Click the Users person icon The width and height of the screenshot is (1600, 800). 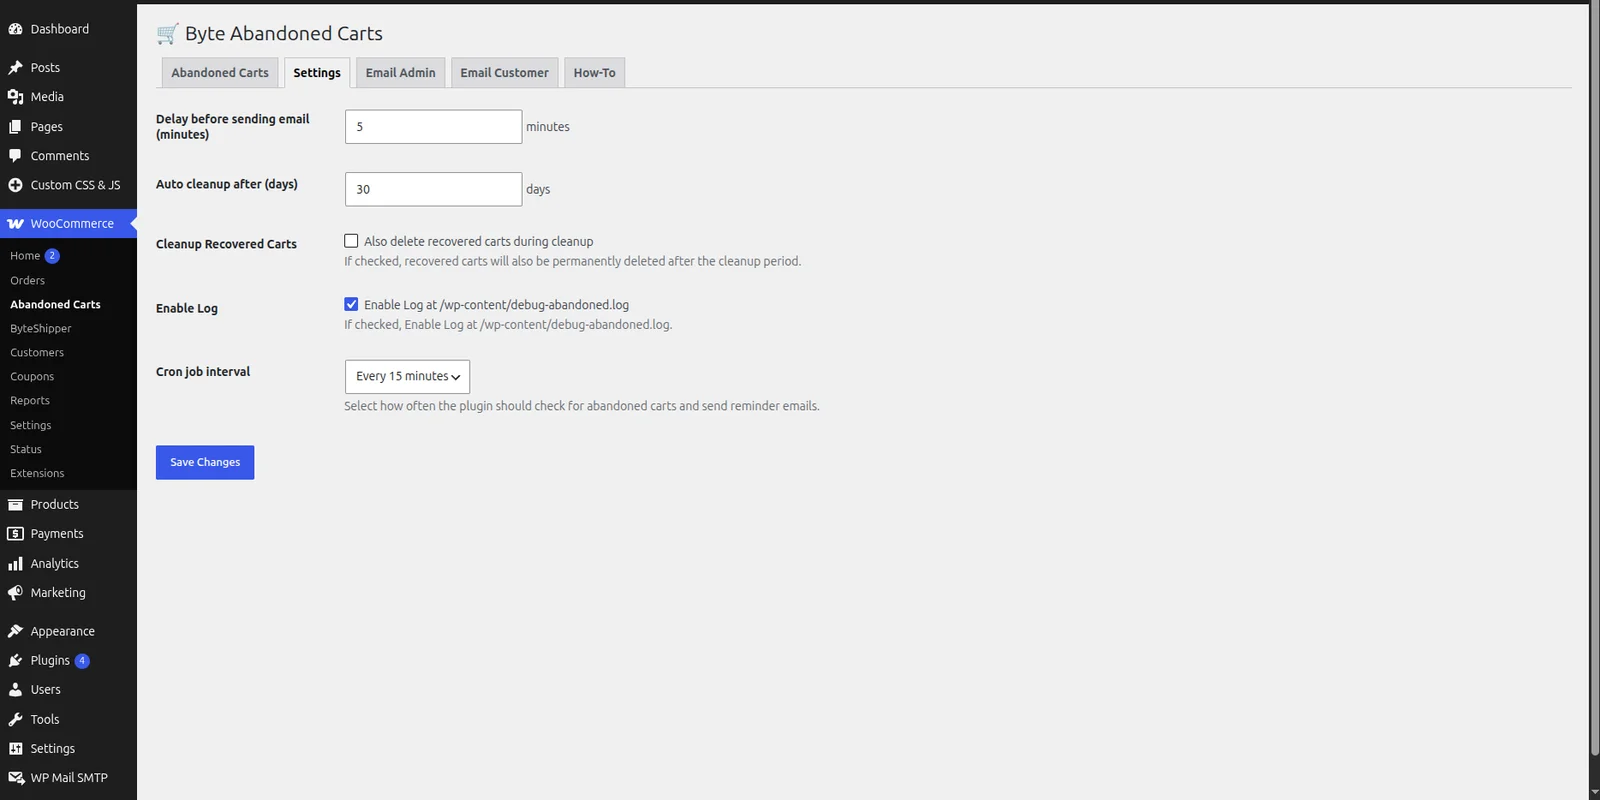(15, 690)
